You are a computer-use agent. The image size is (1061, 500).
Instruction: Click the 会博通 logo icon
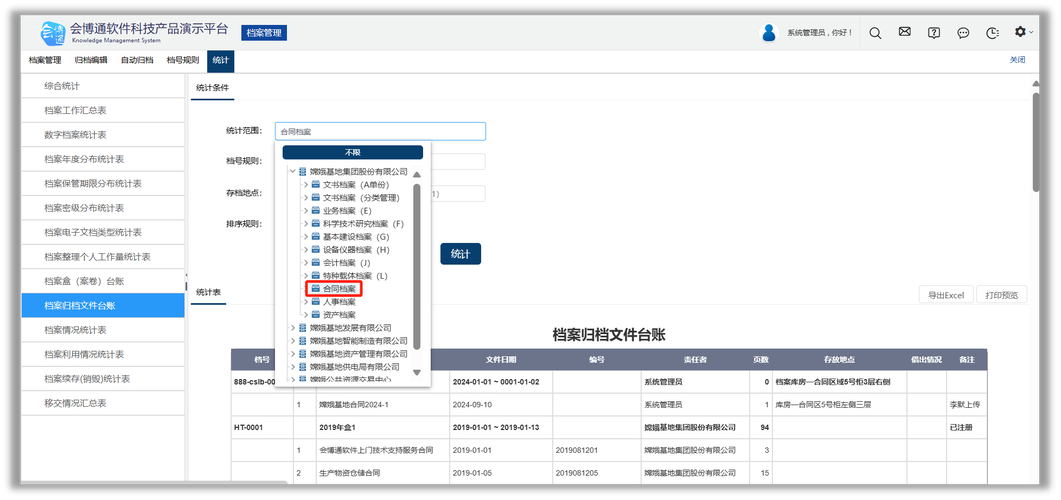click(x=52, y=32)
